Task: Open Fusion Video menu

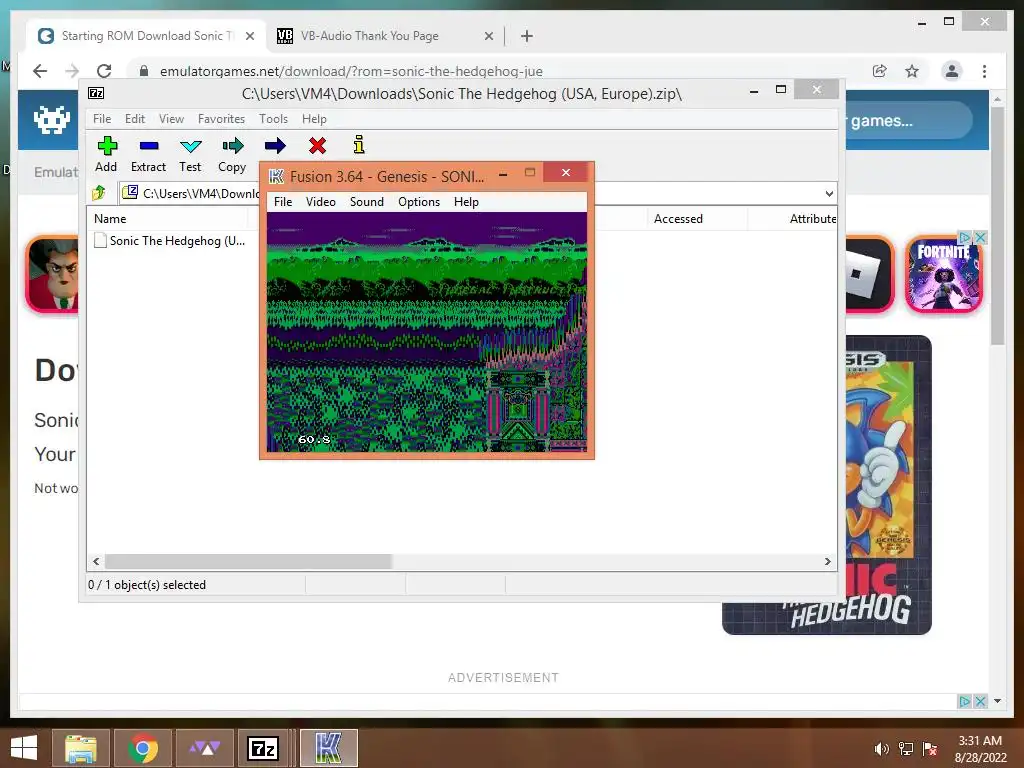Action: coord(321,202)
